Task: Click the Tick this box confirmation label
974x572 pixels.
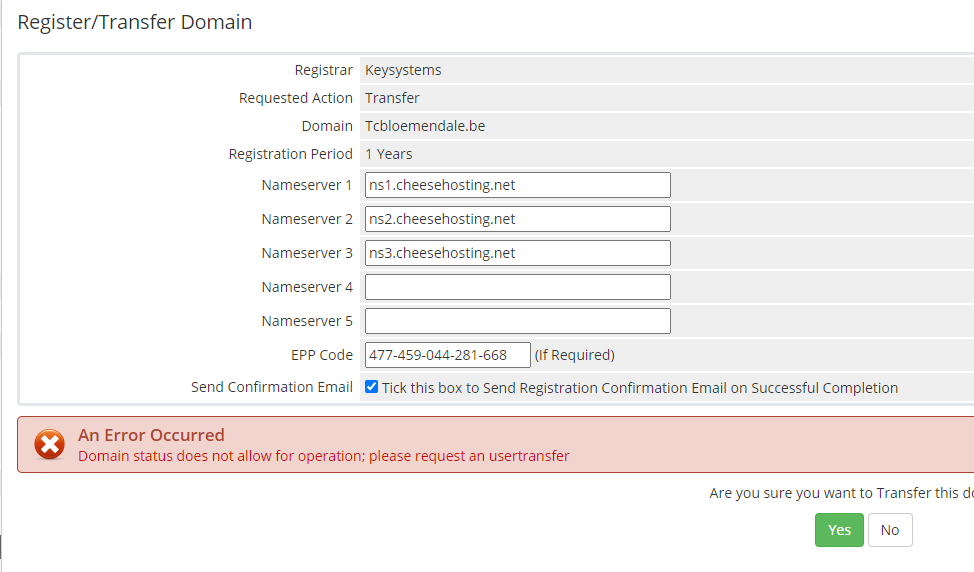Action: 640,388
